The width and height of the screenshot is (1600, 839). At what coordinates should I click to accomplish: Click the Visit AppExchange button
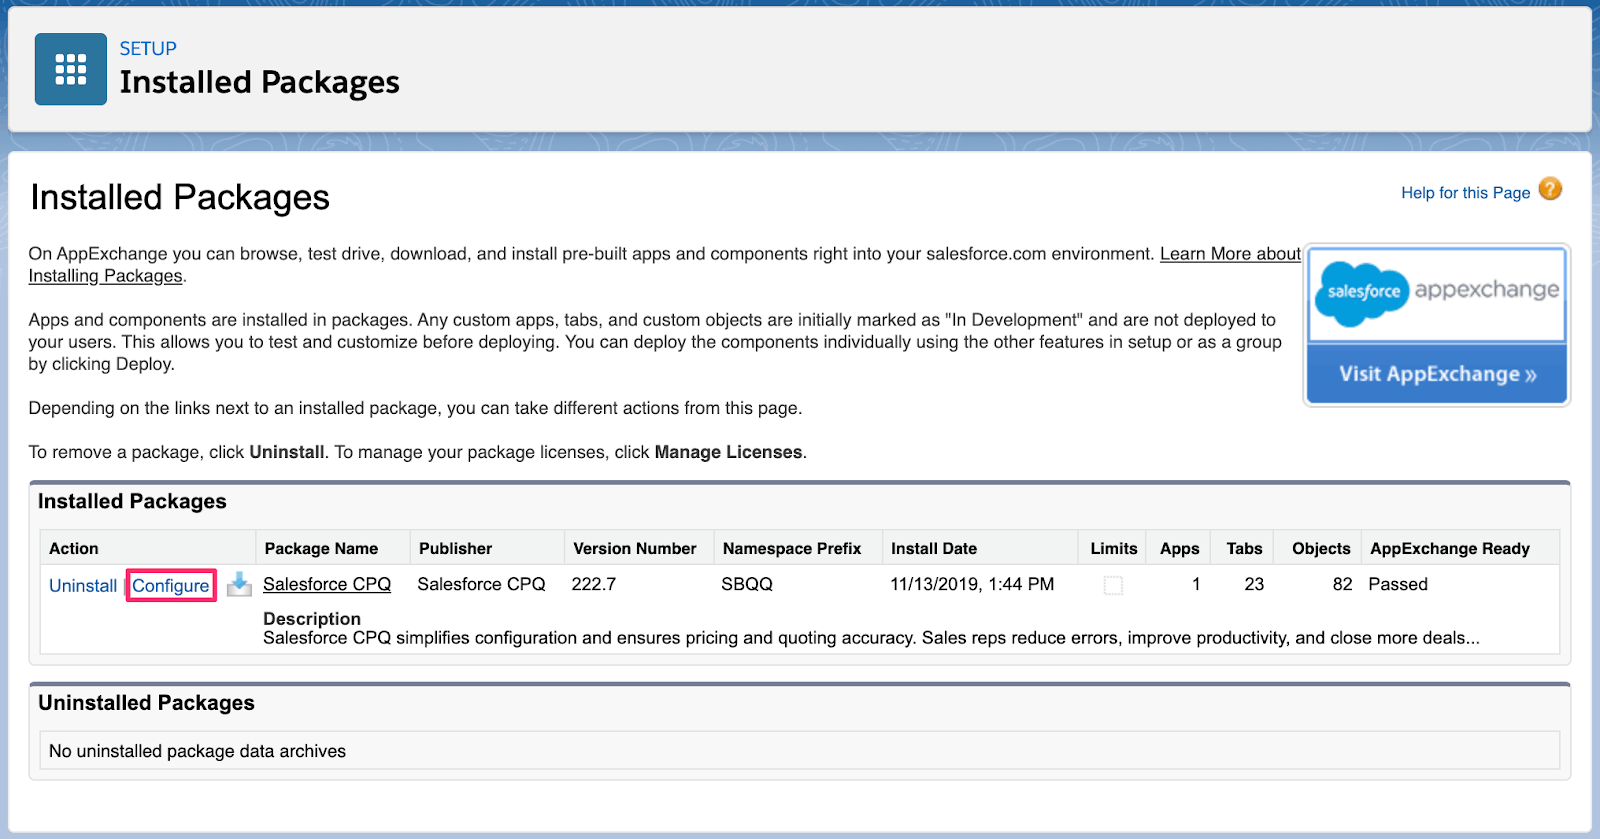tap(1437, 374)
